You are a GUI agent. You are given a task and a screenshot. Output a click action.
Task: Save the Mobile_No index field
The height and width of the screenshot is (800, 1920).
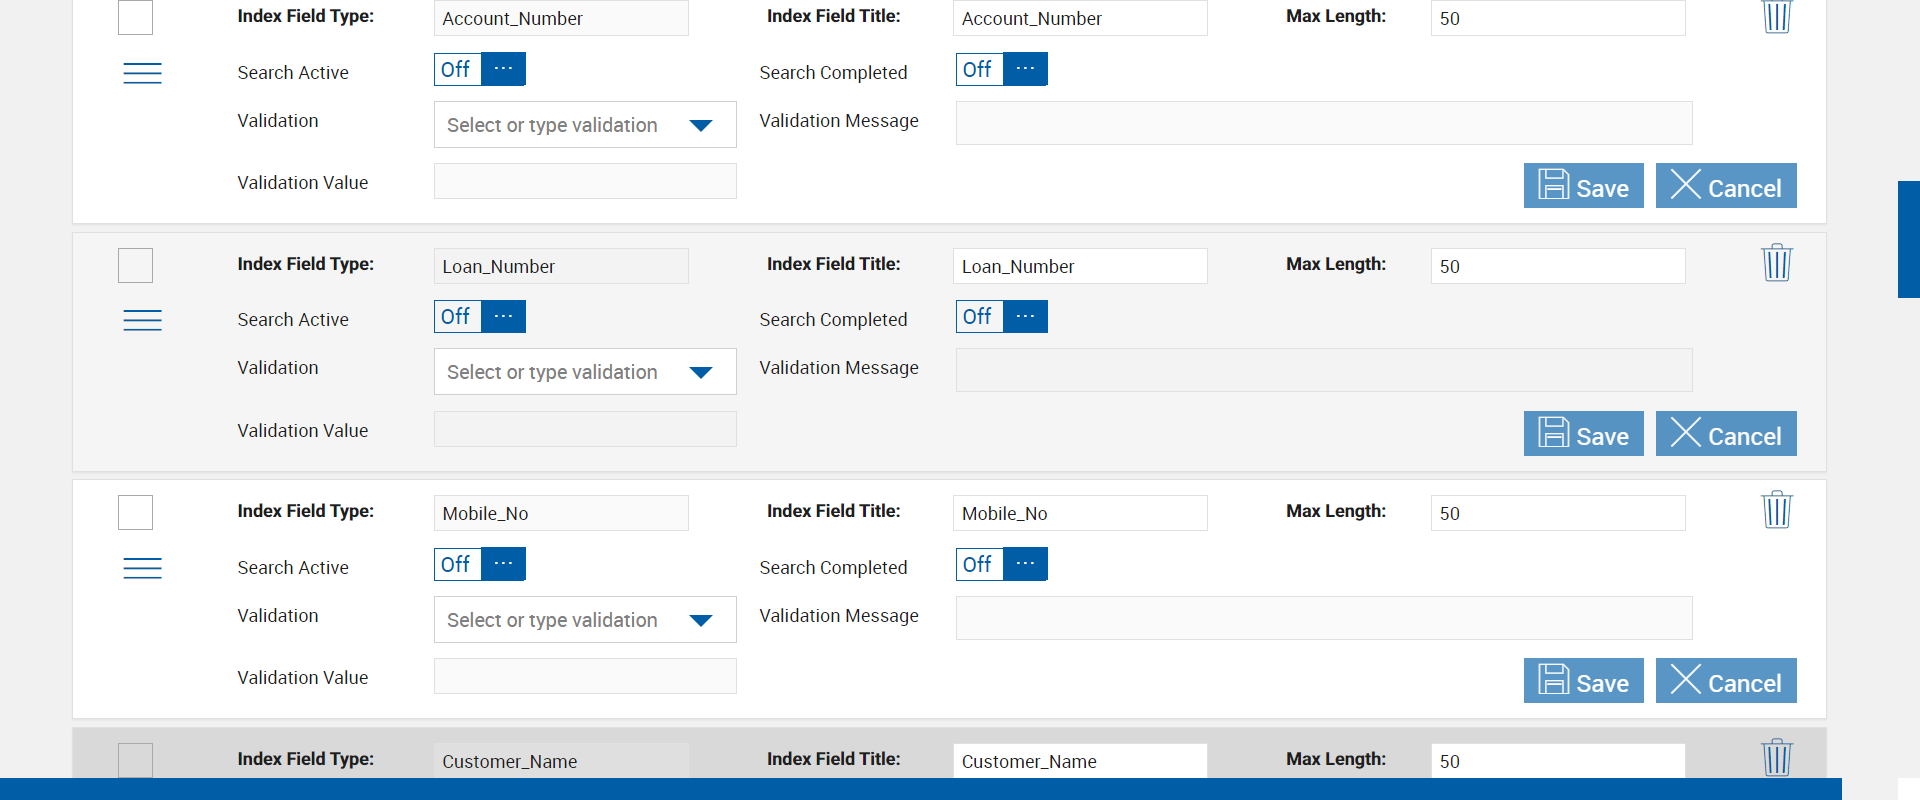(1583, 681)
